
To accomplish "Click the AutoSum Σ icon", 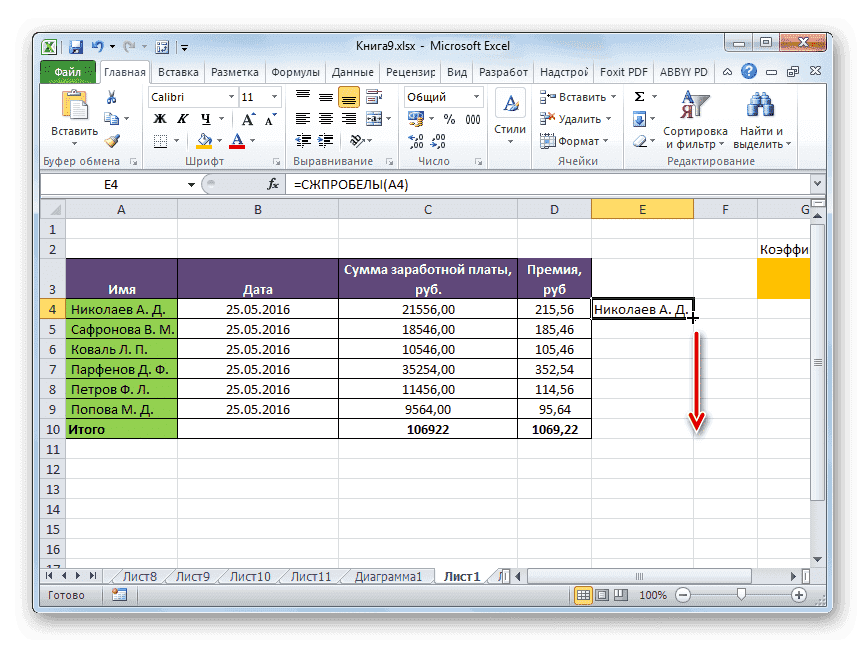I will (637, 97).
